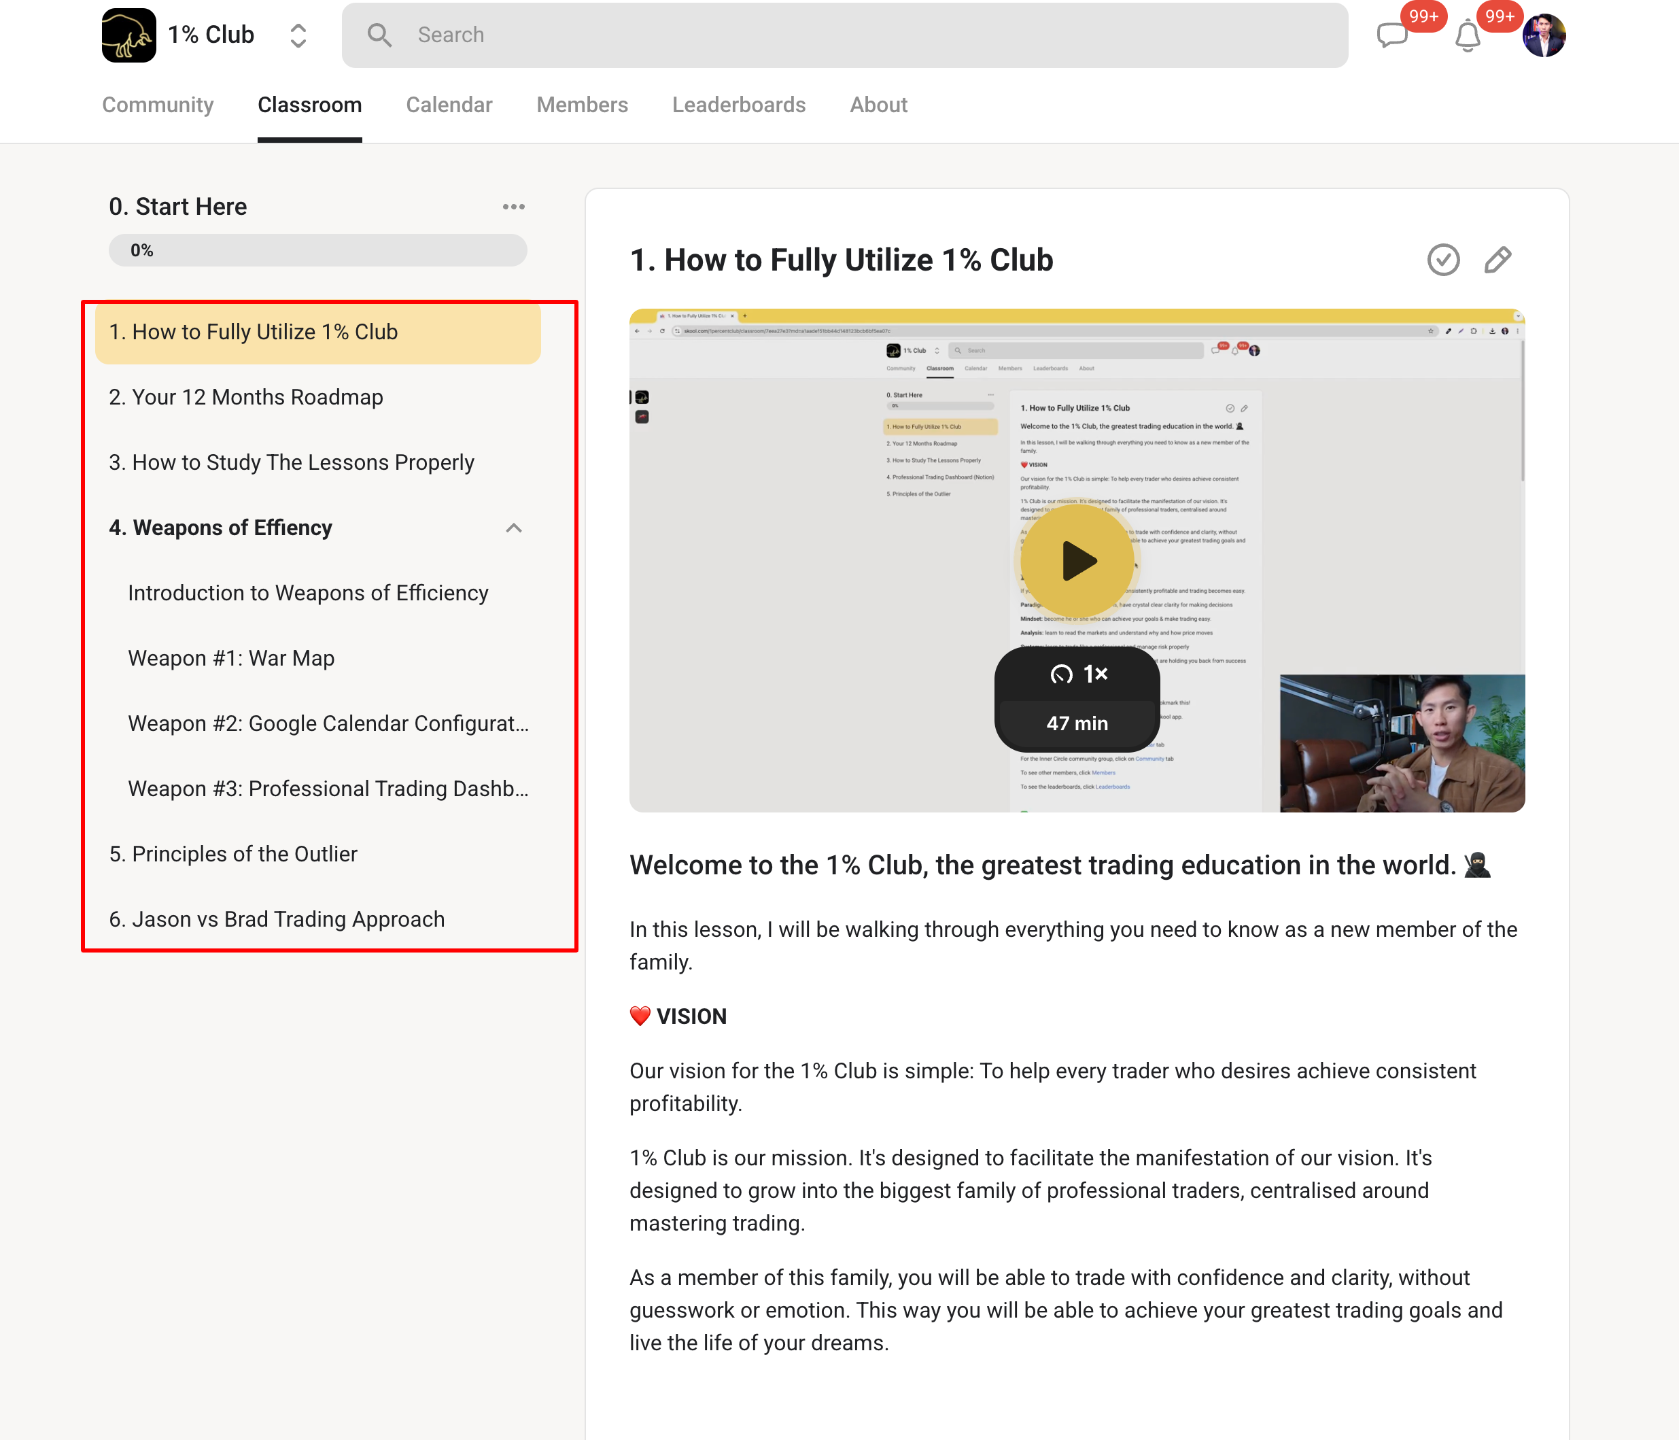Mark lesson complete with the checkmark circle
Viewport: 1679px width, 1440px height.
[x=1443, y=260]
